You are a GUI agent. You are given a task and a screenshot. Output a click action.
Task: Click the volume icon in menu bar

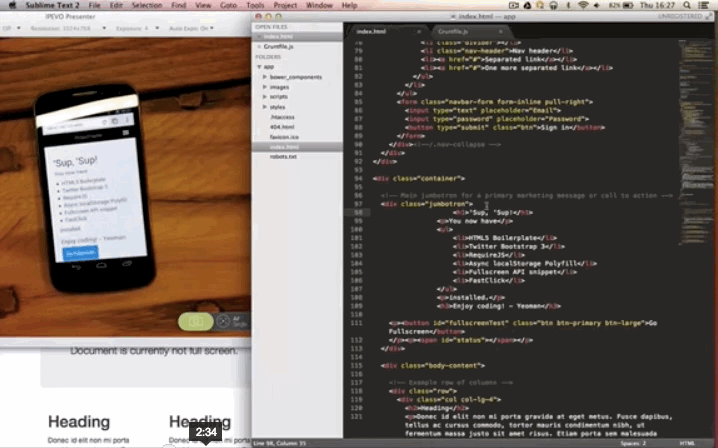pyautogui.click(x=597, y=5)
